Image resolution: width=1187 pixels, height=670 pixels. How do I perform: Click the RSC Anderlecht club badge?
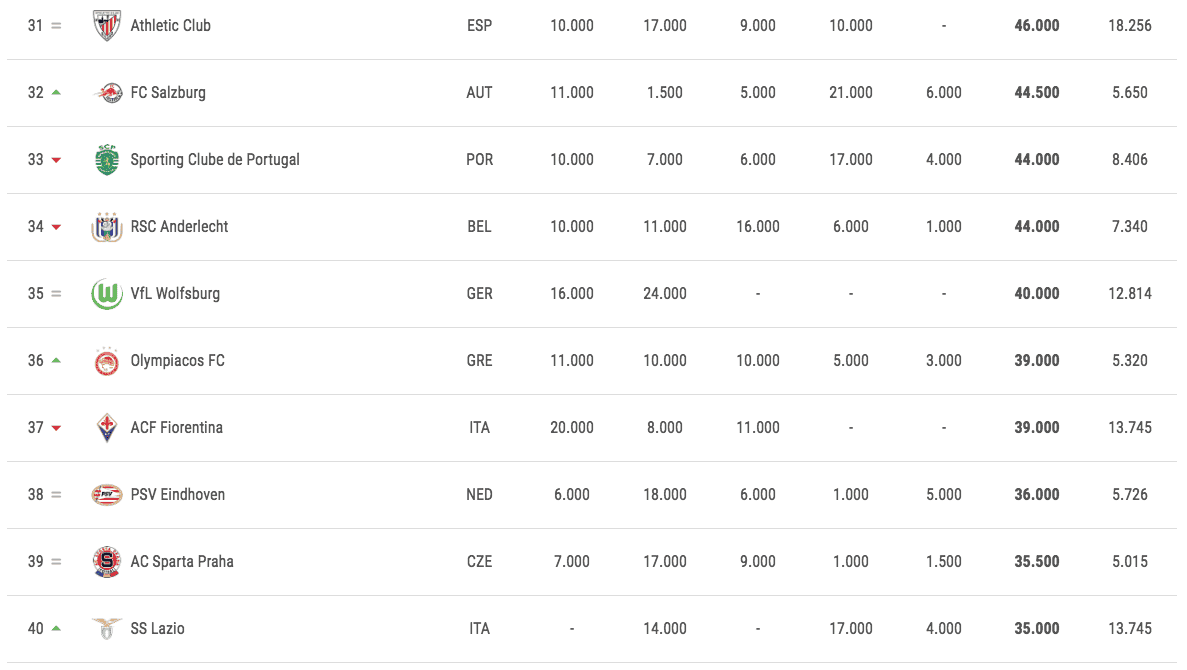tap(107, 226)
